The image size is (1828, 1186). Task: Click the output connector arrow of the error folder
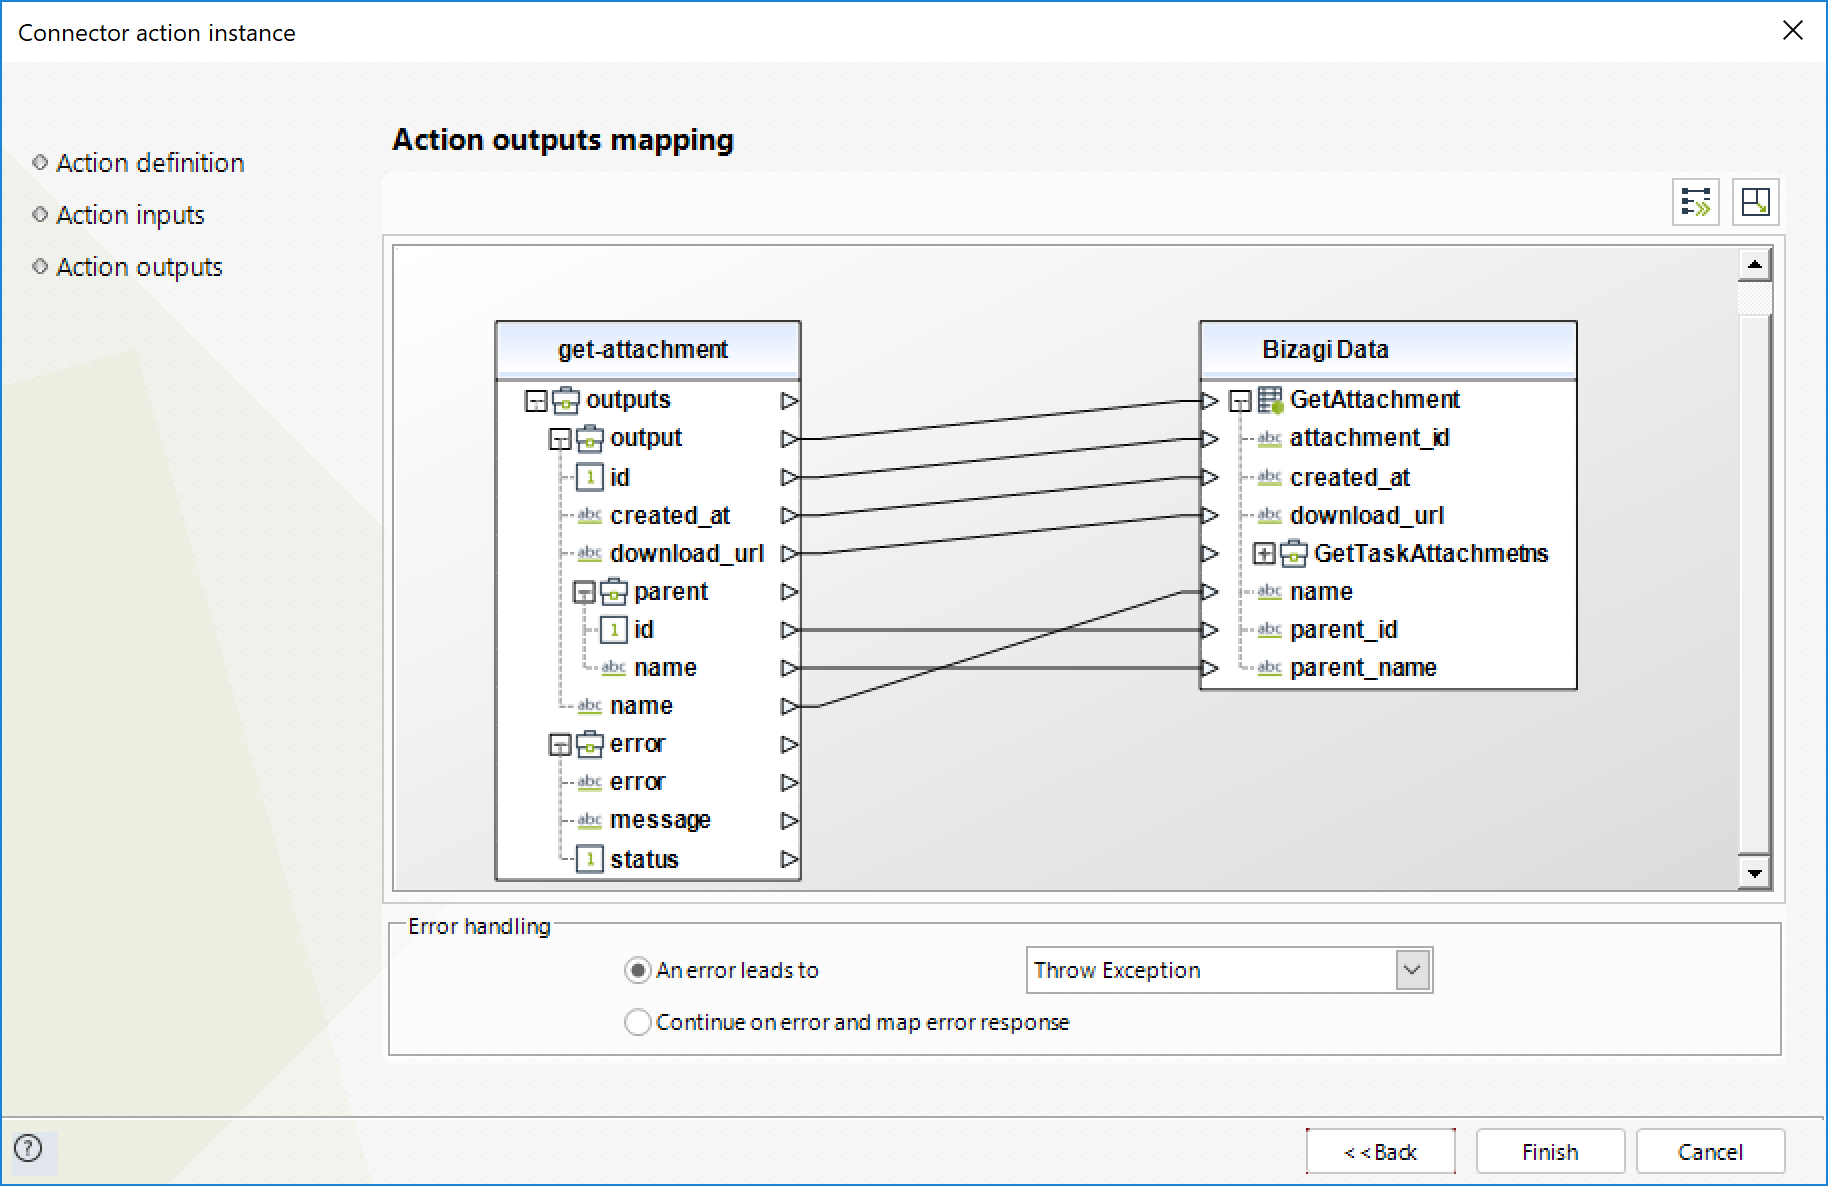(789, 744)
